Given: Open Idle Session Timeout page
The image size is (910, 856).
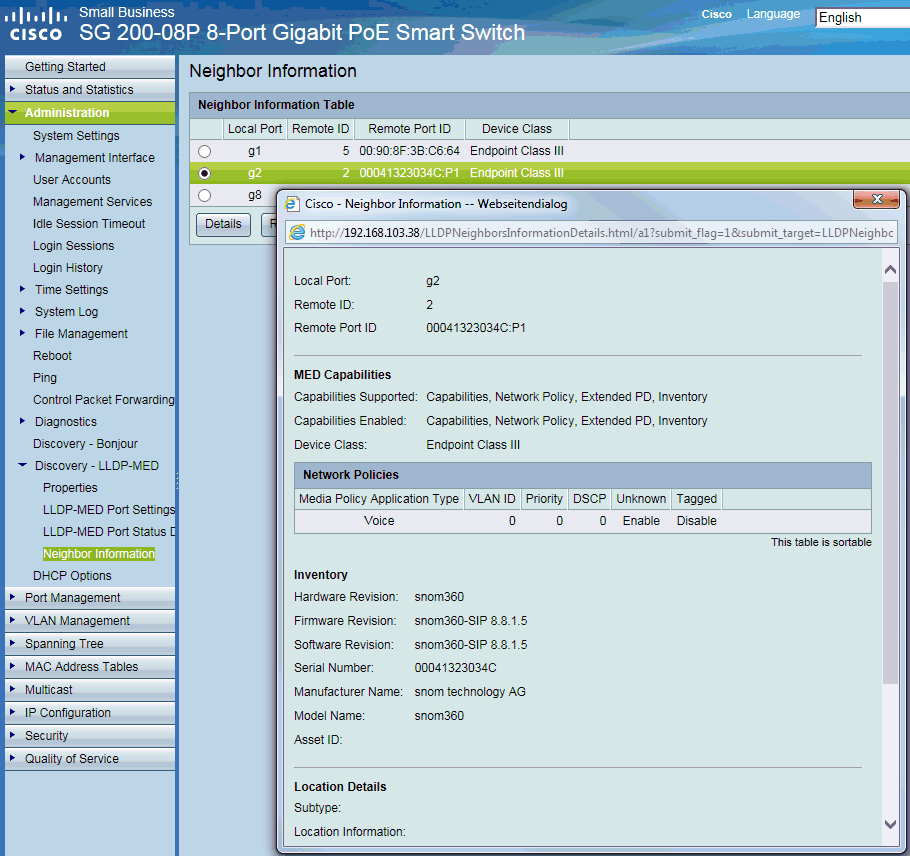Looking at the screenshot, I should 89,223.
